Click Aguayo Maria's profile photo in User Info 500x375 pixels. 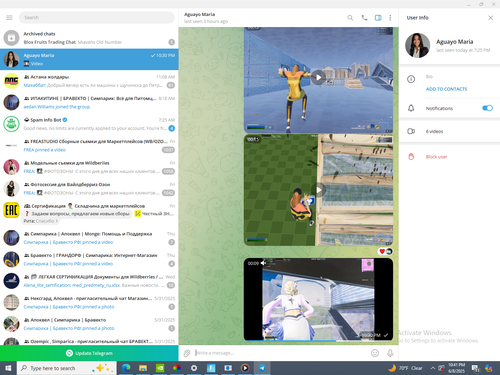(x=417, y=45)
